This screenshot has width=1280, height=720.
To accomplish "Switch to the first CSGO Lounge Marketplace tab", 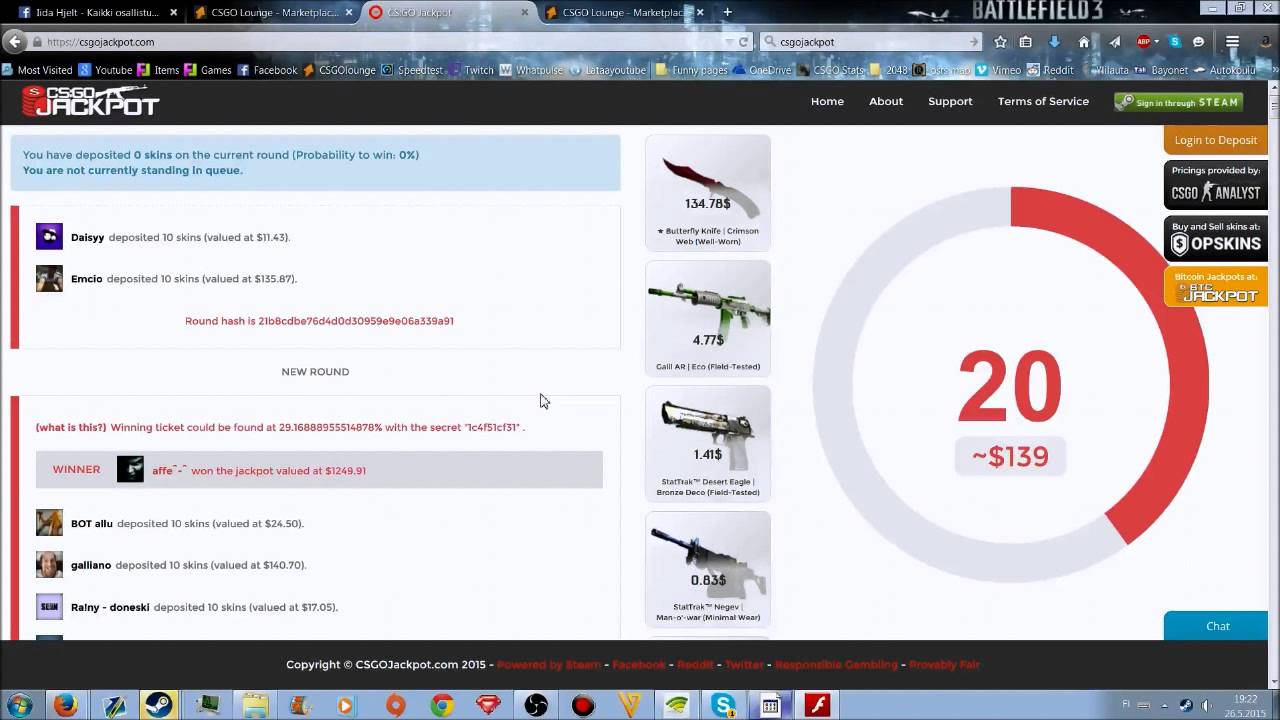I will click(273, 12).
